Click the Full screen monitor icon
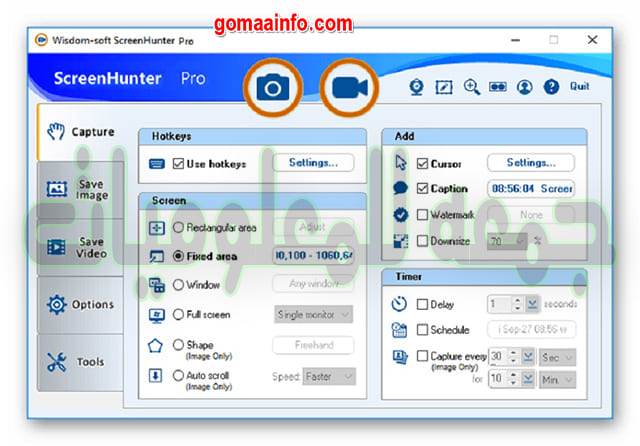This screenshot has height=446, width=640. (x=157, y=315)
